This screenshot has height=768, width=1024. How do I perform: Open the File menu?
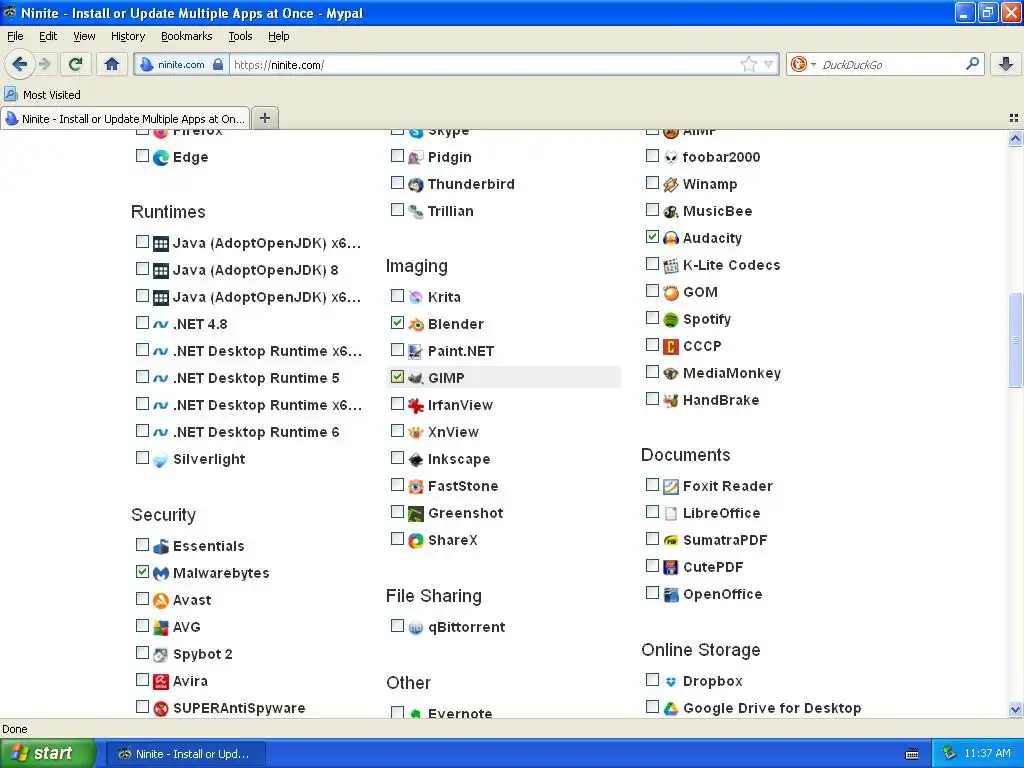(x=15, y=37)
